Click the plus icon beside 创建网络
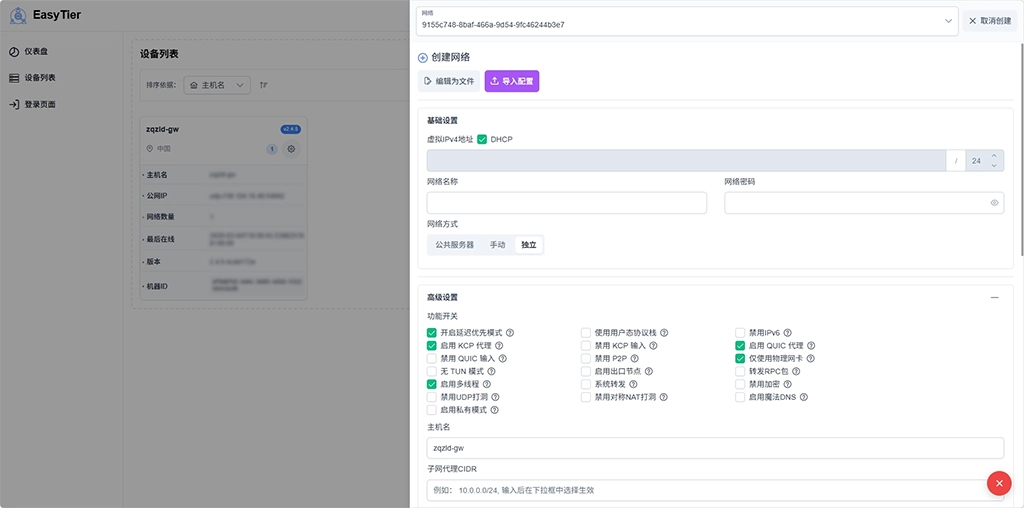This screenshot has height=508, width=1024. pyautogui.click(x=423, y=58)
